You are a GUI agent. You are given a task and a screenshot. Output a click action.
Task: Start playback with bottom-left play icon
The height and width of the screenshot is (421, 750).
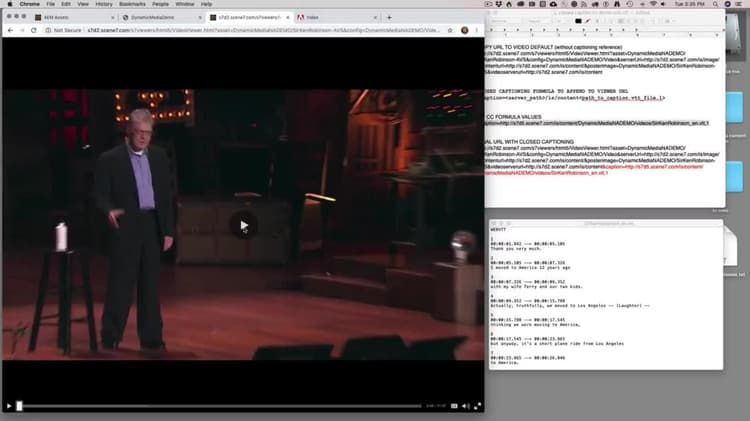[9, 406]
